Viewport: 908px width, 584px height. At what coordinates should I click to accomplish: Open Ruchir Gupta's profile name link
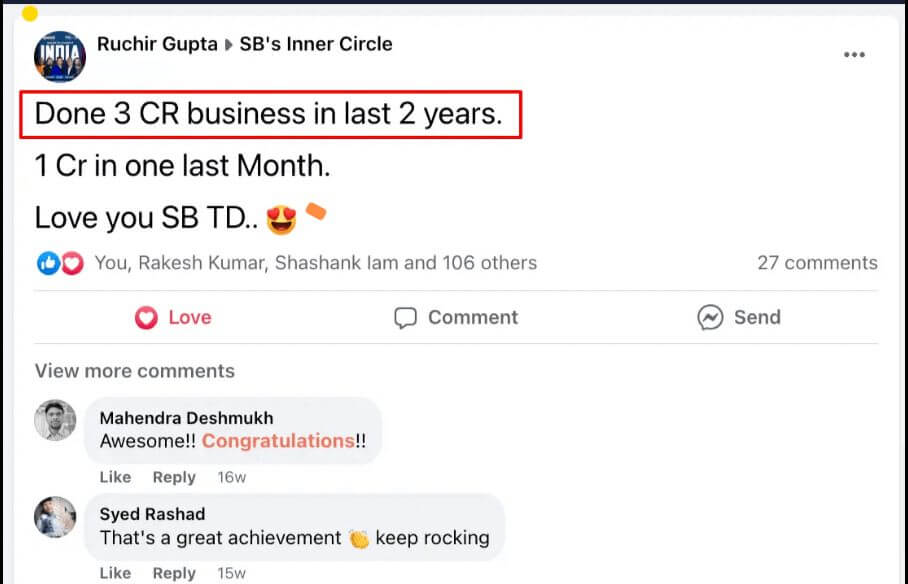158,44
